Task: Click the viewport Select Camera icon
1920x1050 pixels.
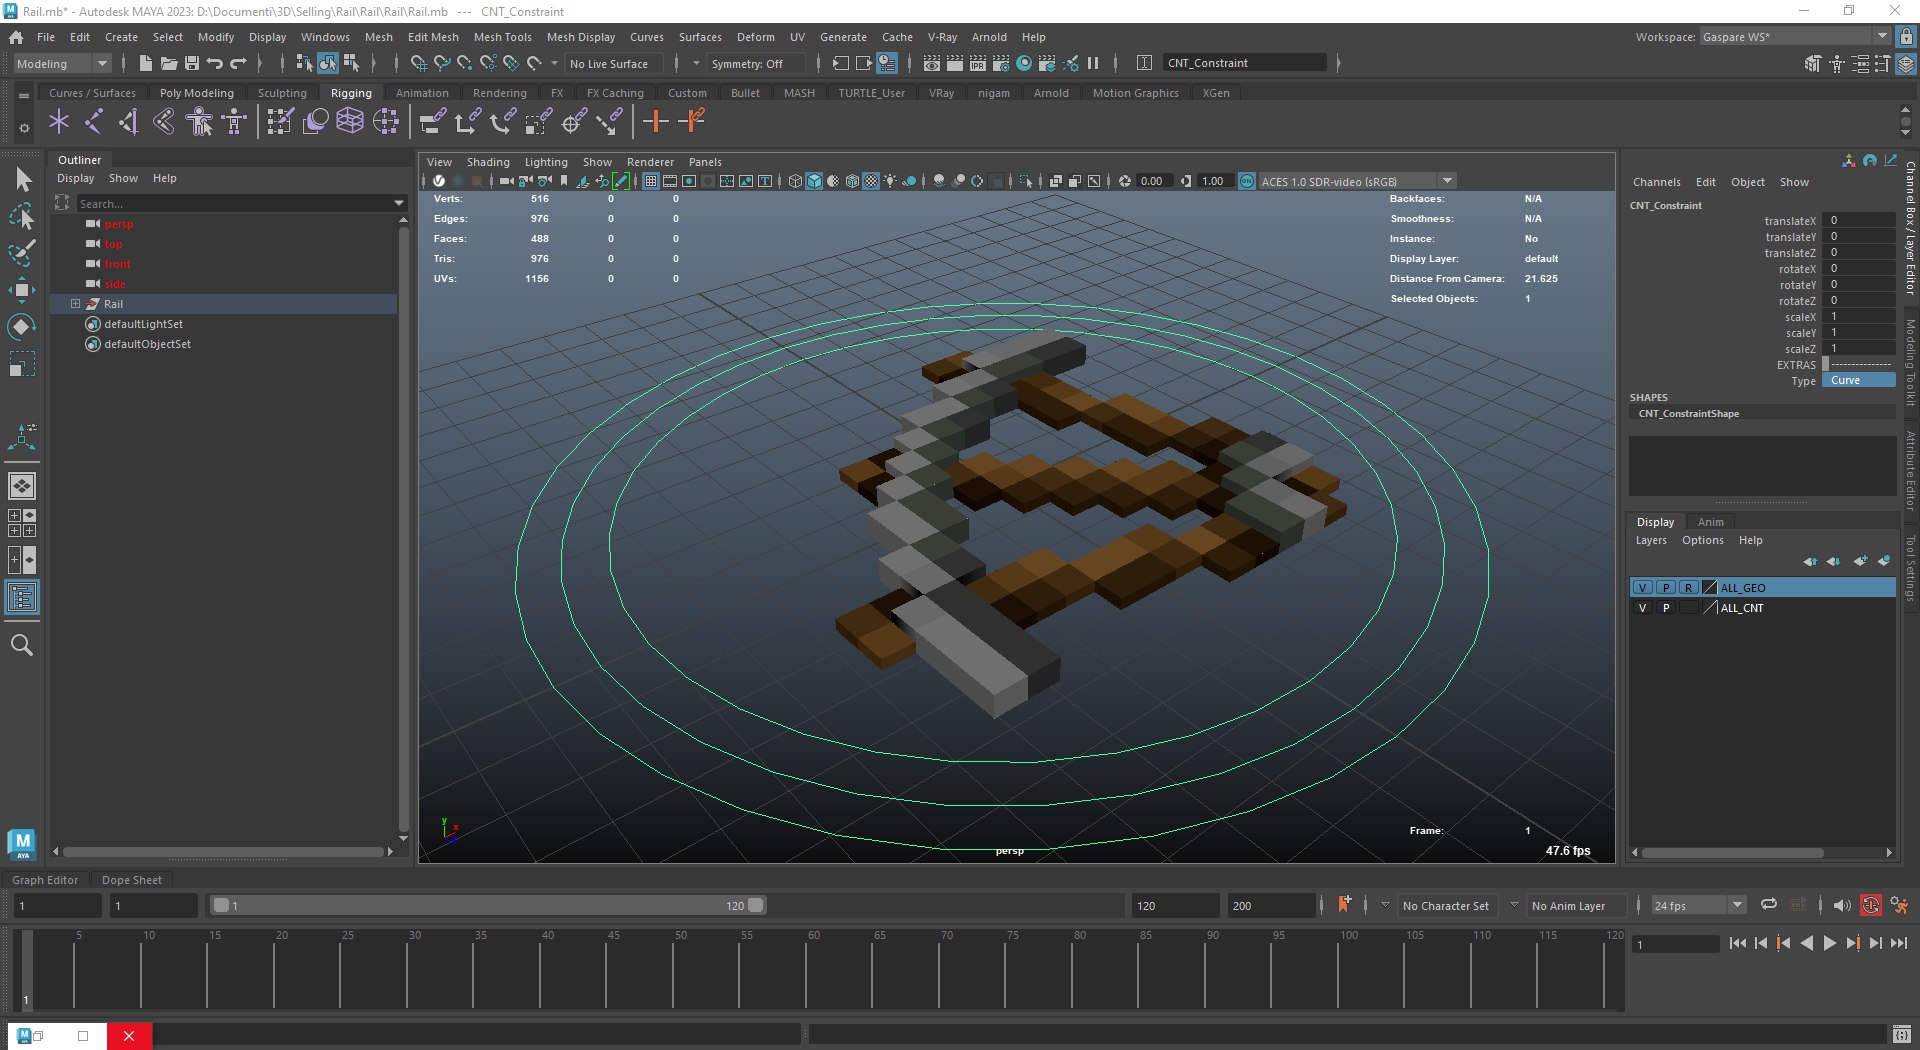Action: point(507,181)
